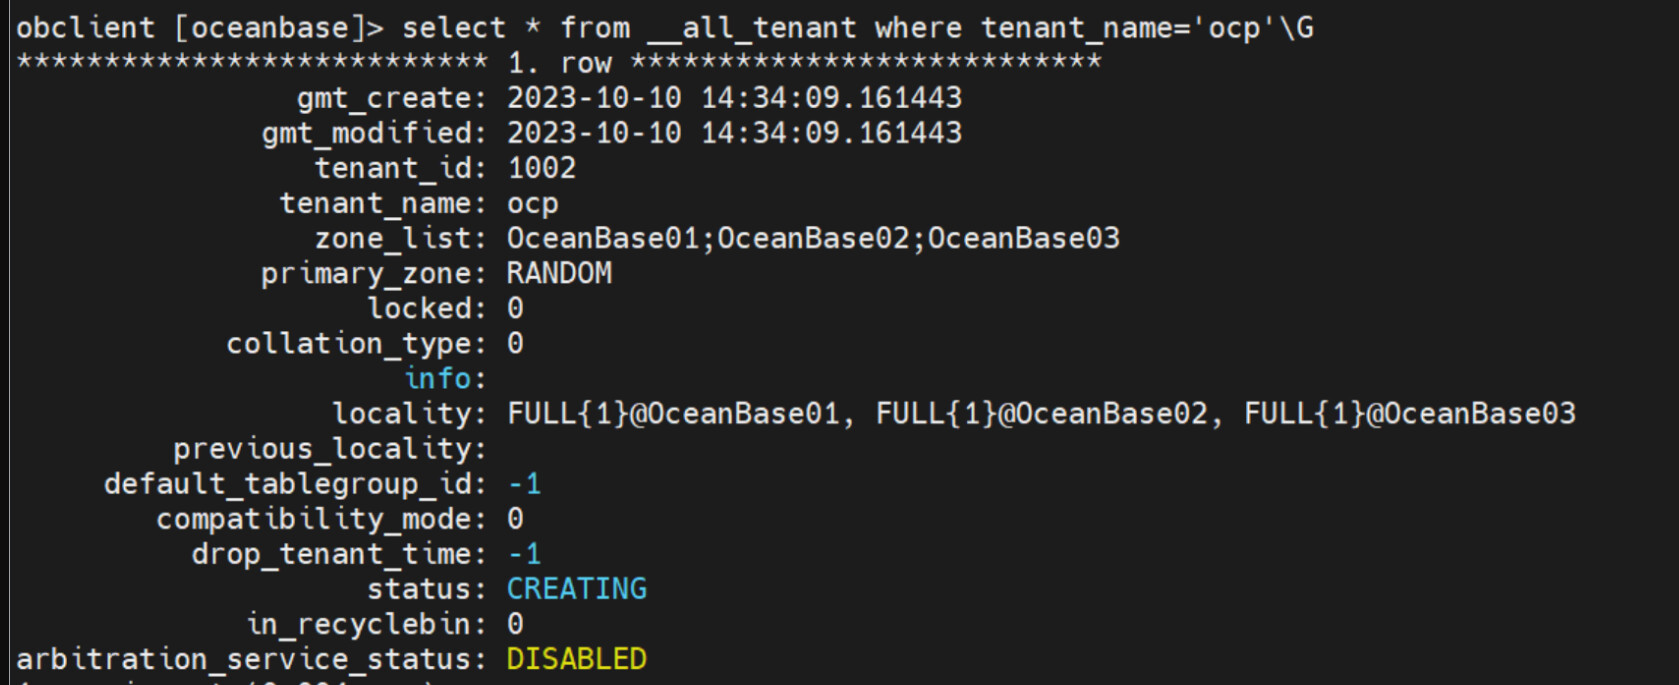Viewport: 1679px width, 685px height.
Task: Click the locality value FULL{1}@OceanBase01
Action: click(673, 413)
